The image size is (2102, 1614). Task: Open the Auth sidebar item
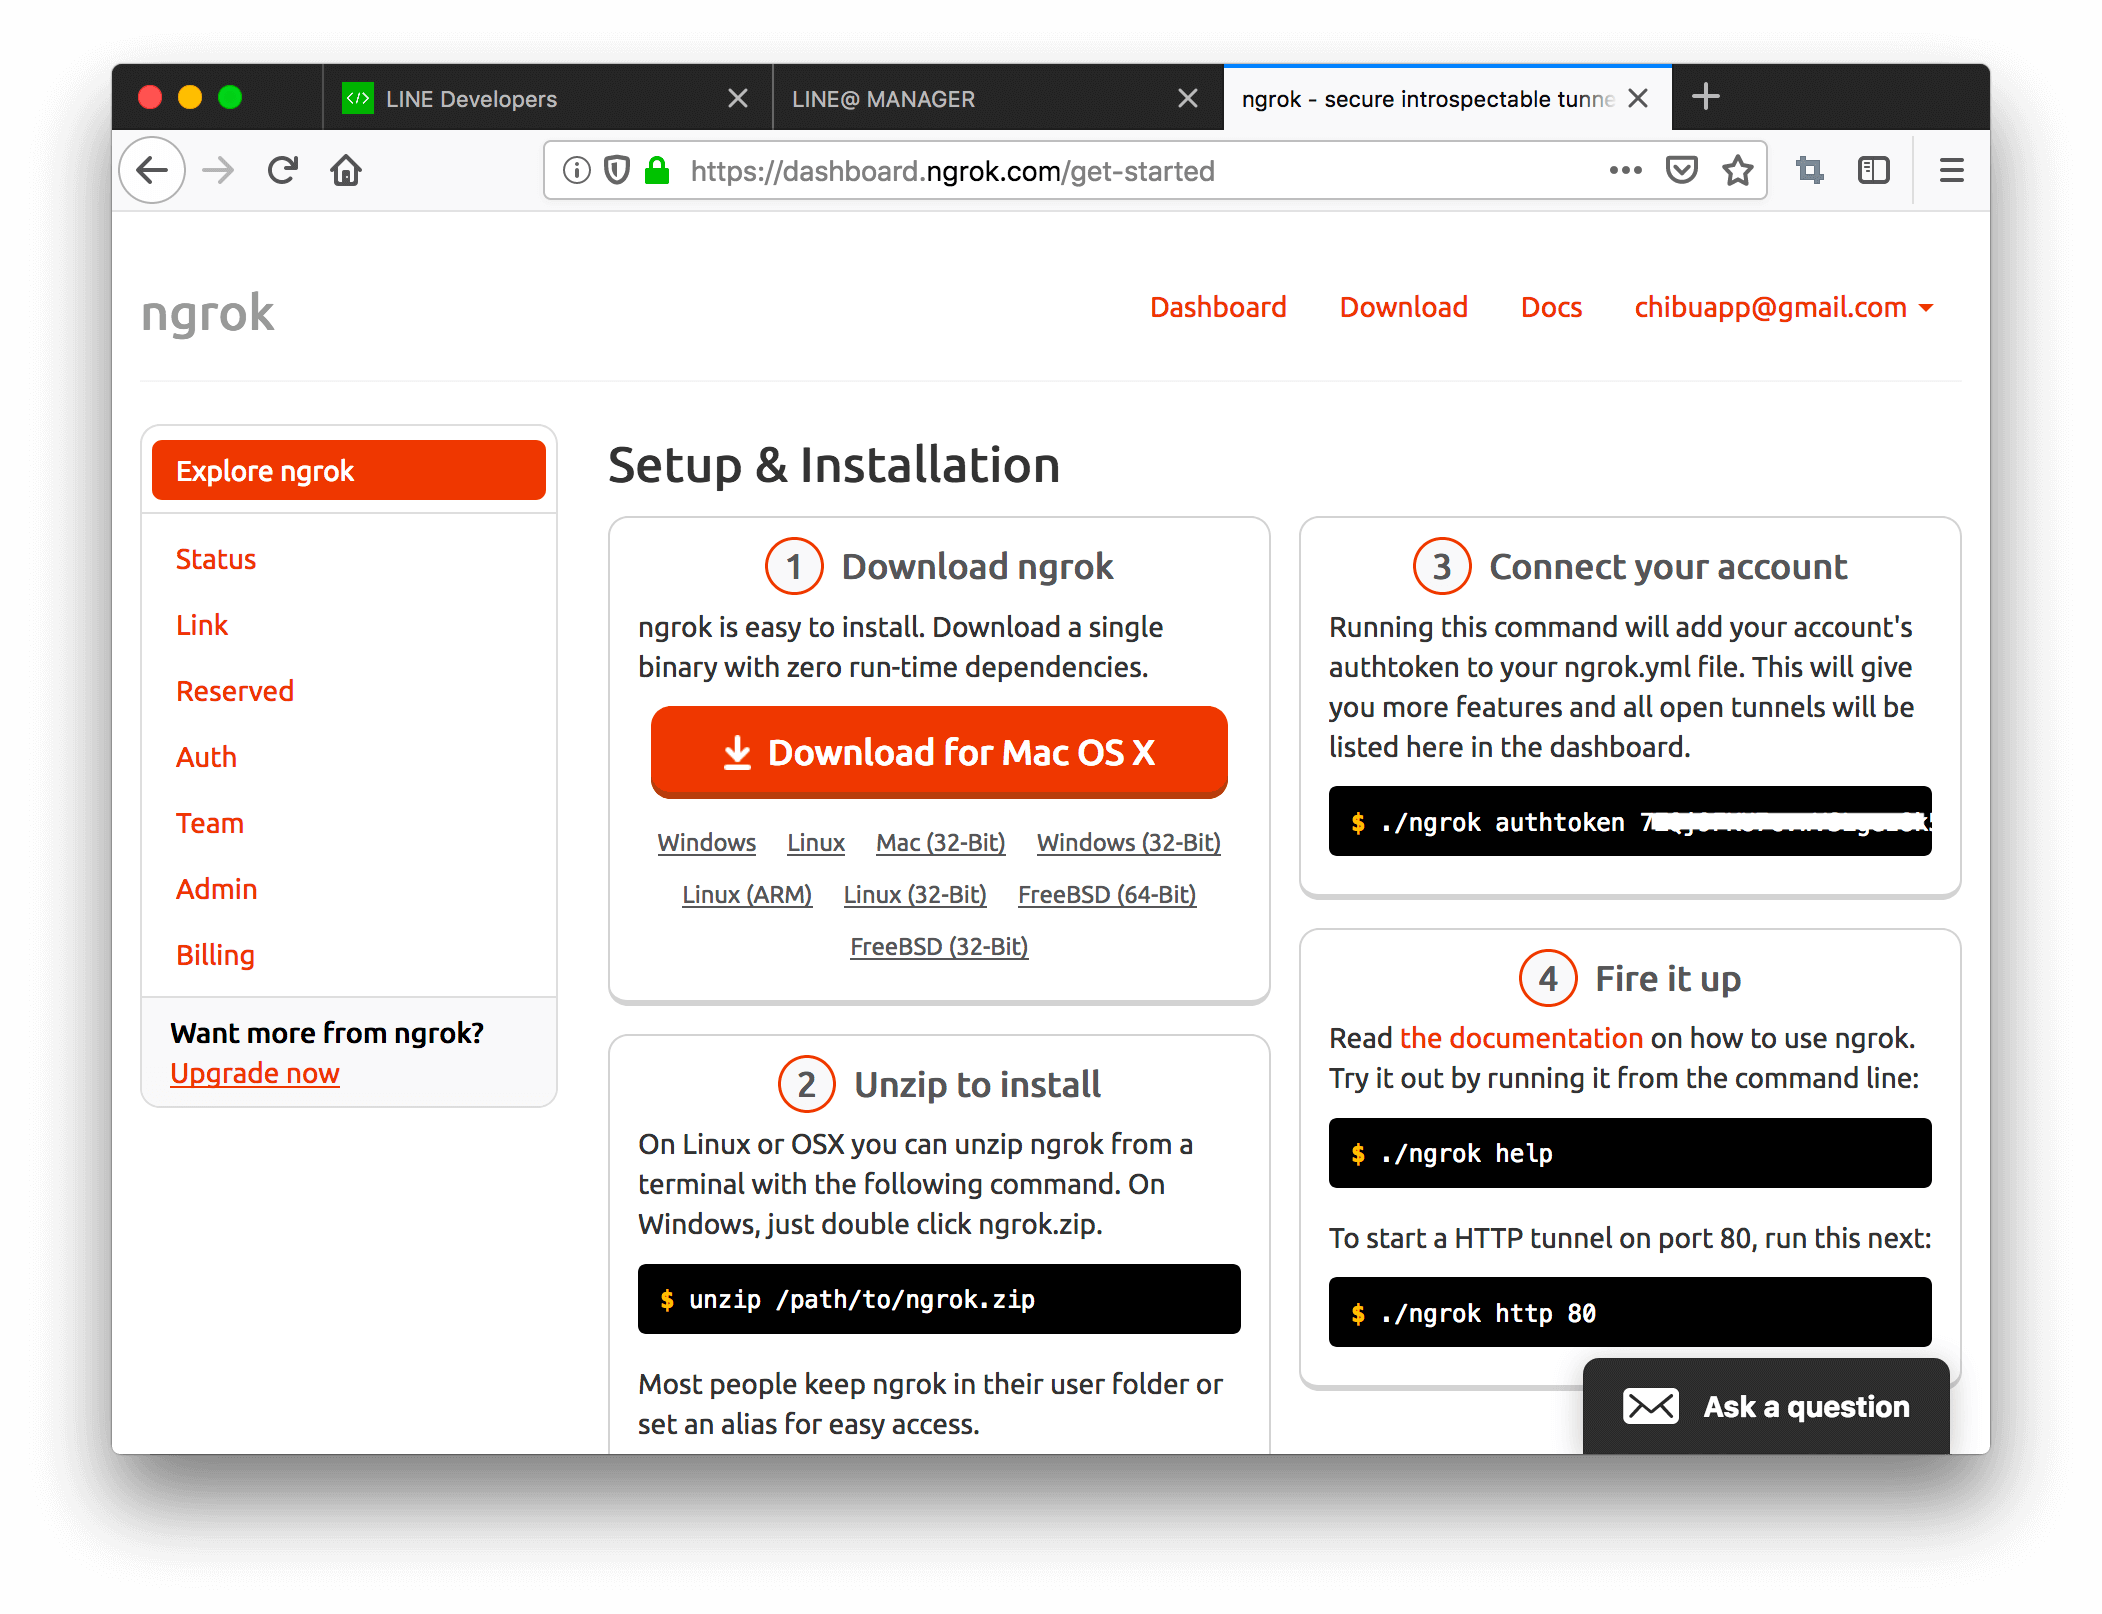click(x=206, y=757)
